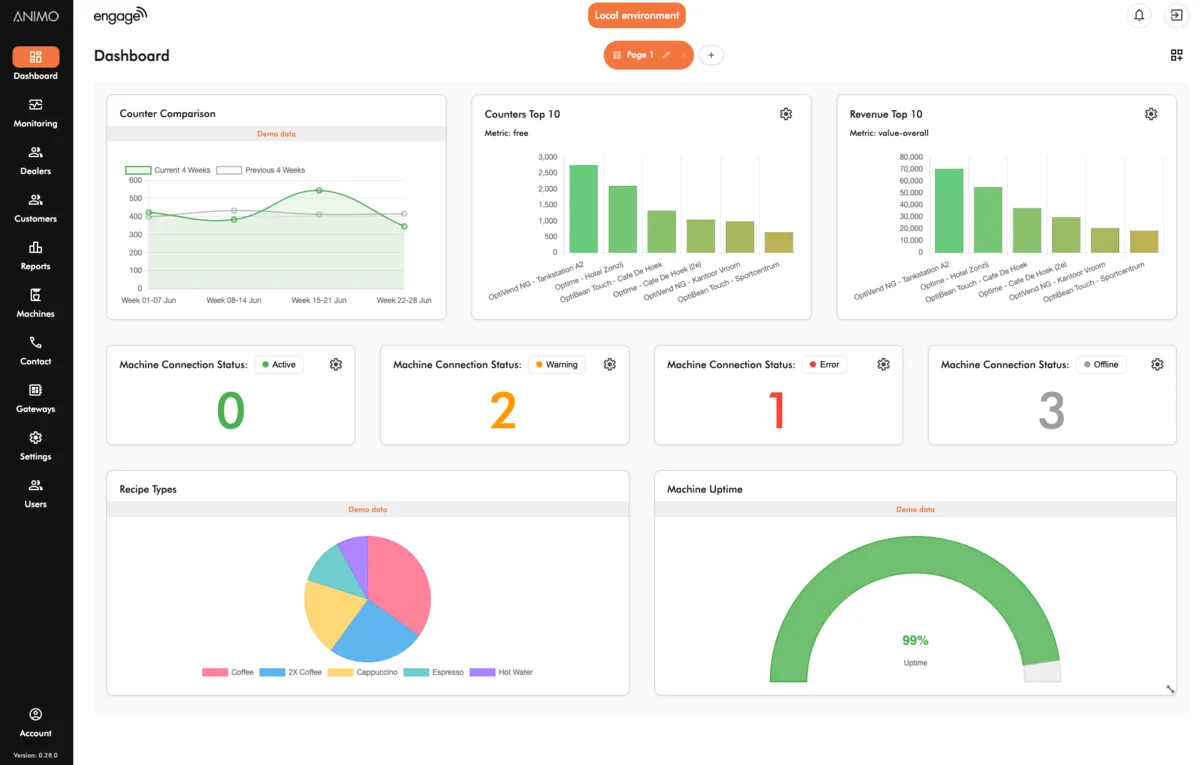This screenshot has height=765, width=1200.
Task: Click the ANIMO logo
Action: (x=36, y=16)
